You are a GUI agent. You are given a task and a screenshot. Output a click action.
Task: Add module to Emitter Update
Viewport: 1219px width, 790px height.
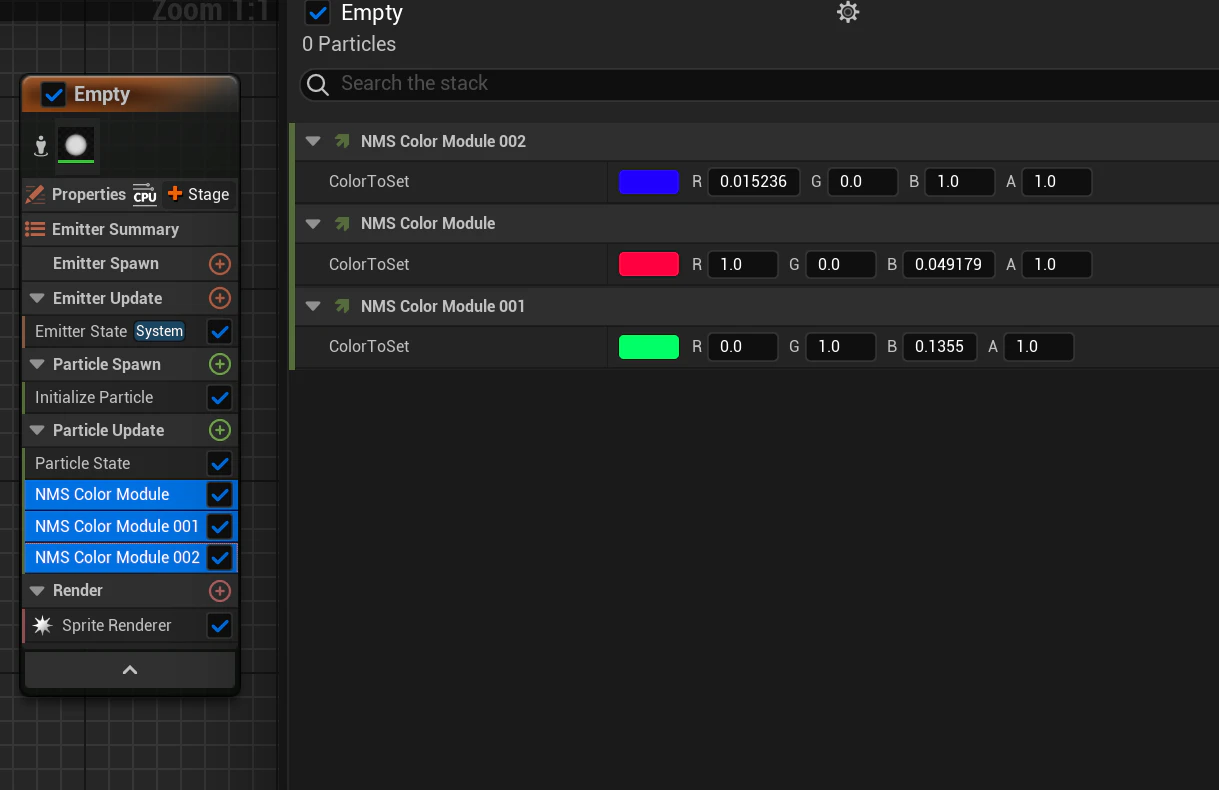220,298
